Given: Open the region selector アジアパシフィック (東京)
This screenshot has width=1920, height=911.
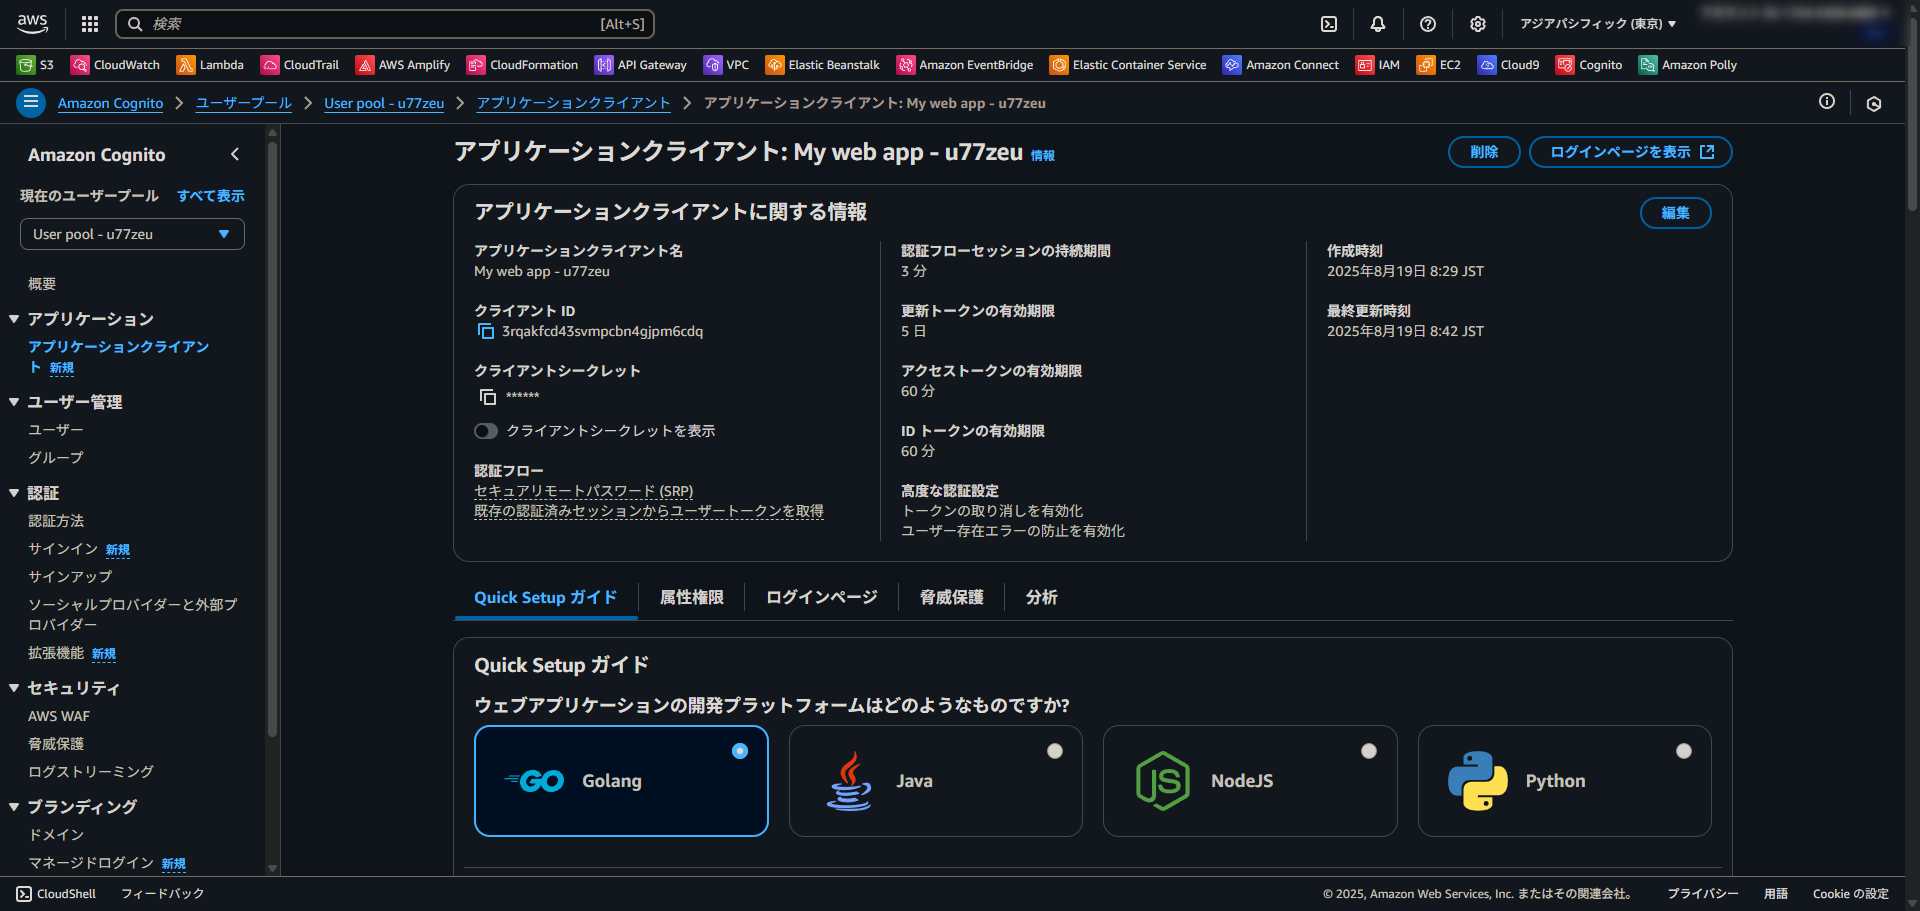Looking at the screenshot, I should click(x=1598, y=24).
